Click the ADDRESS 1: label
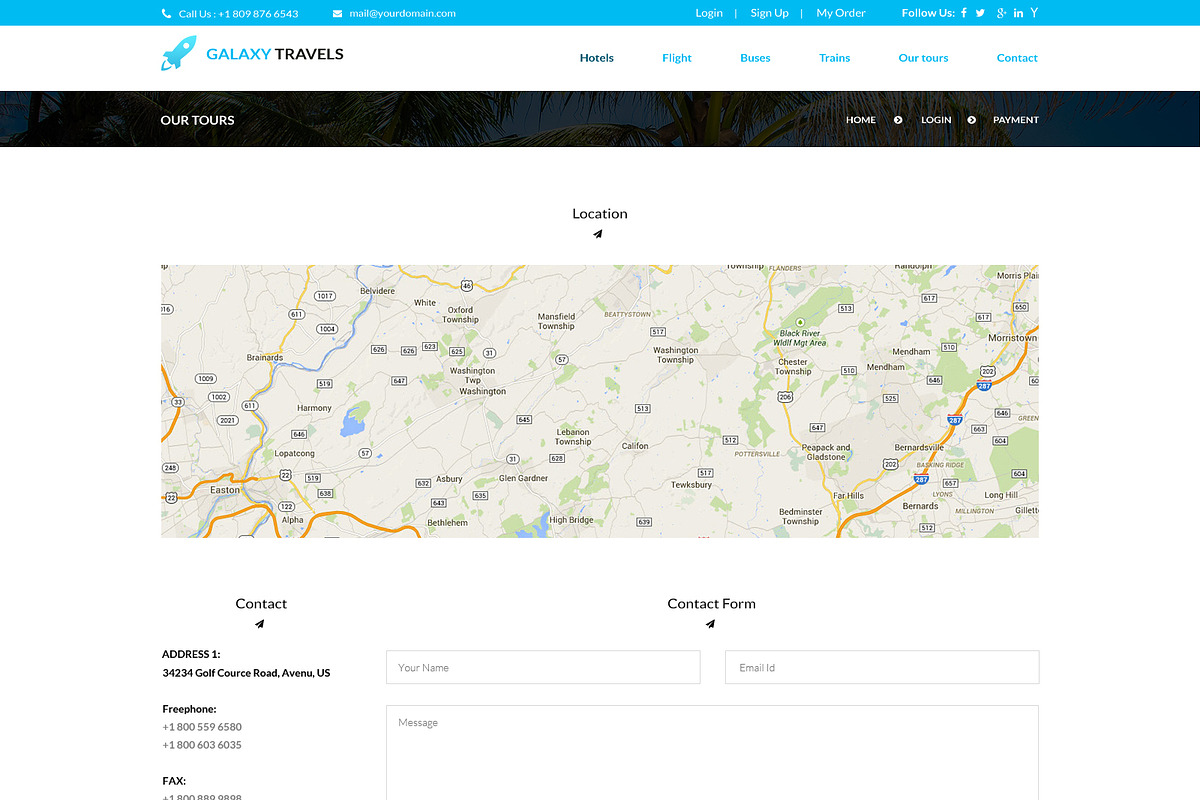Image resolution: width=1200 pixels, height=800 pixels. (x=191, y=654)
